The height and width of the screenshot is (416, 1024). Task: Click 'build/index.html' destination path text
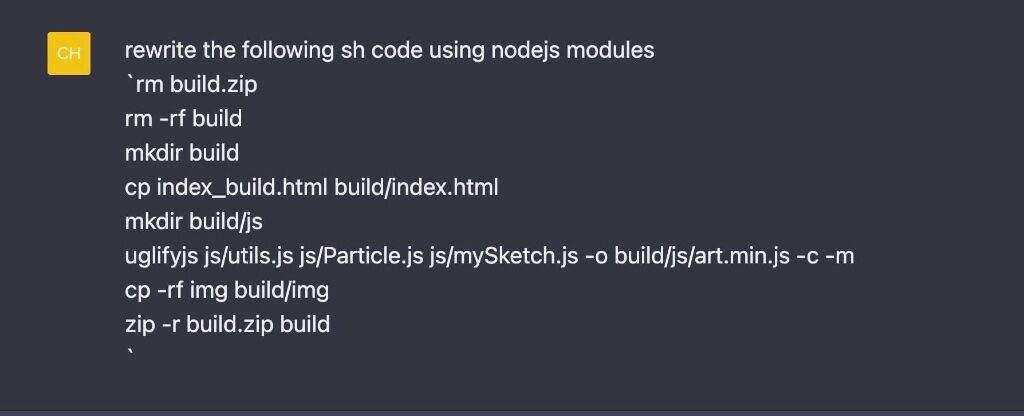416,188
